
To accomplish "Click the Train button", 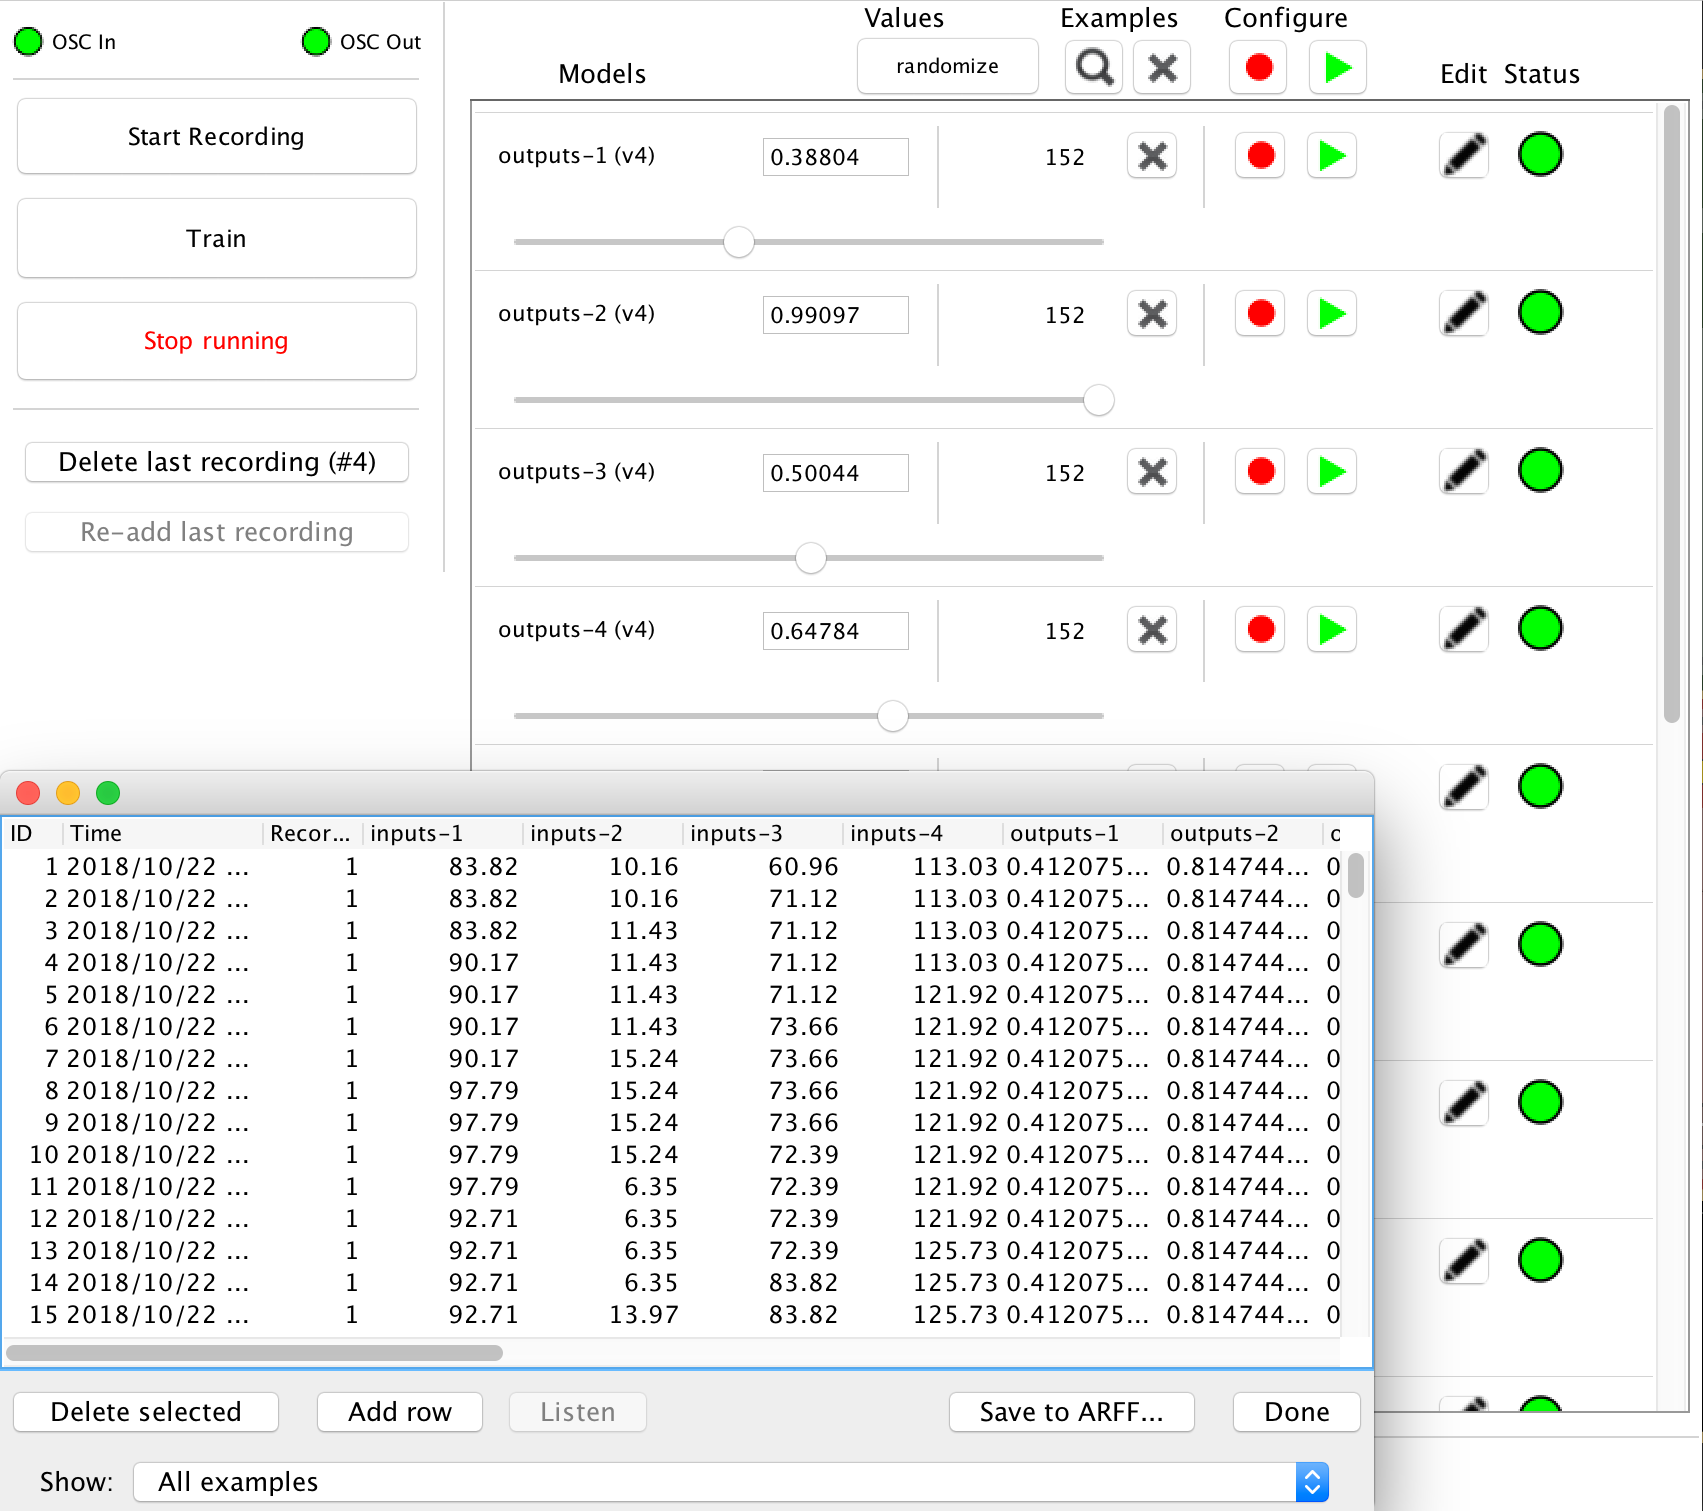I will pos(216,239).
